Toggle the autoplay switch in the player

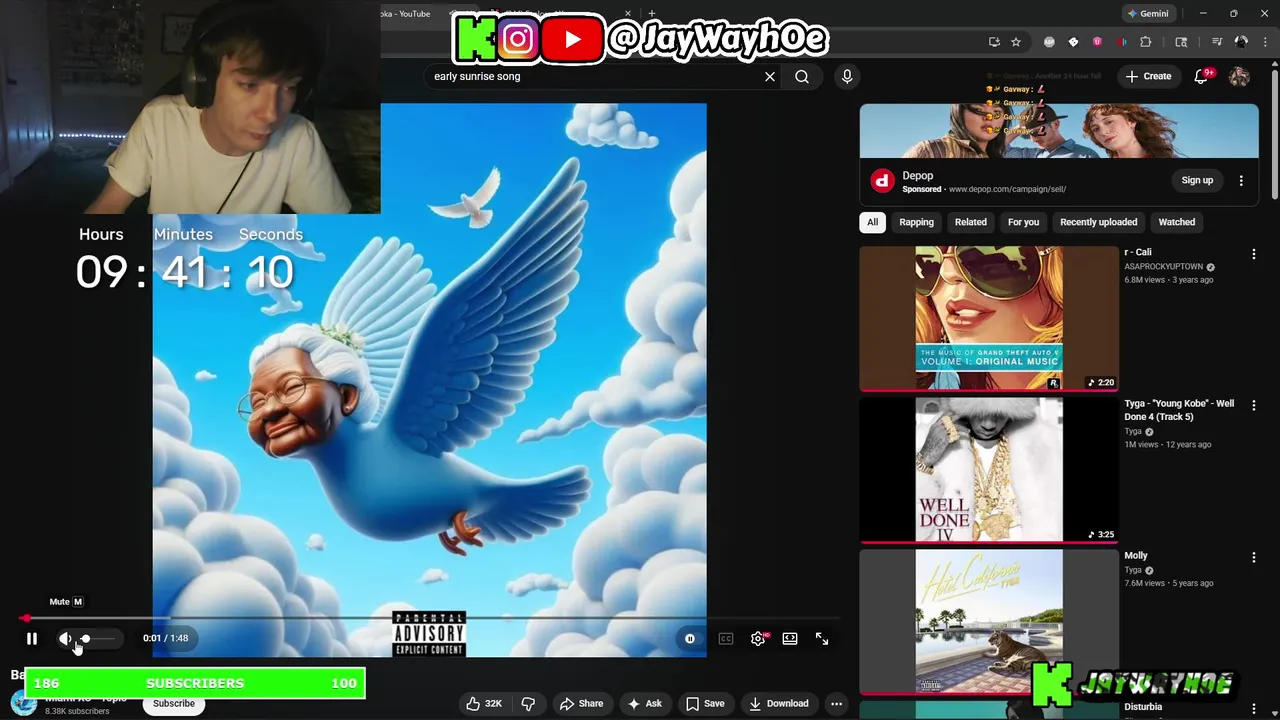tap(689, 638)
